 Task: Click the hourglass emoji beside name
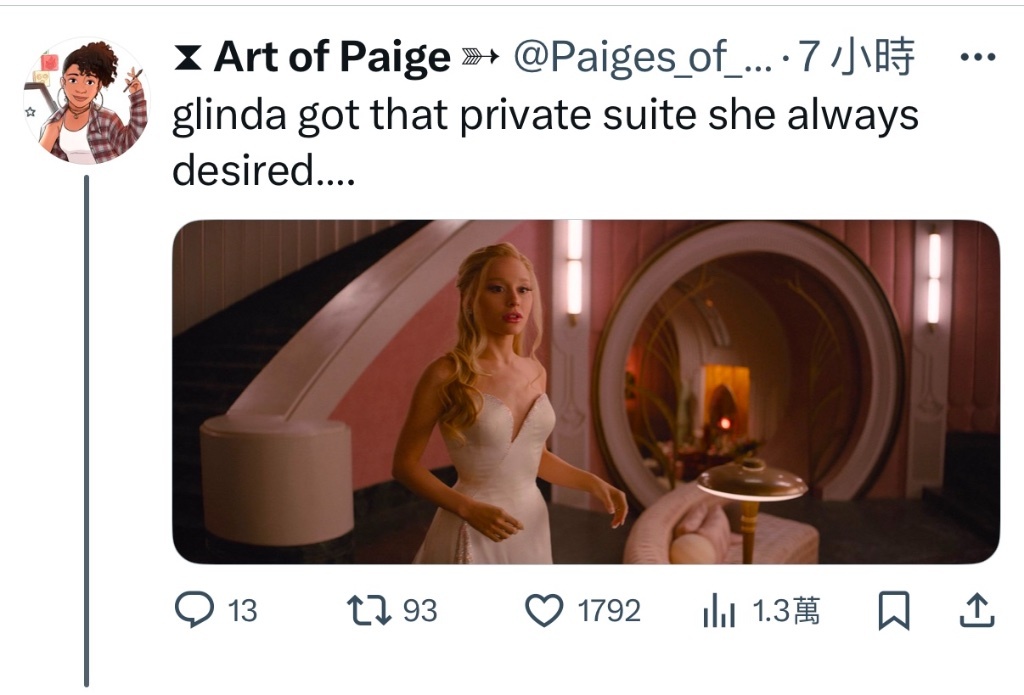[x=187, y=57]
